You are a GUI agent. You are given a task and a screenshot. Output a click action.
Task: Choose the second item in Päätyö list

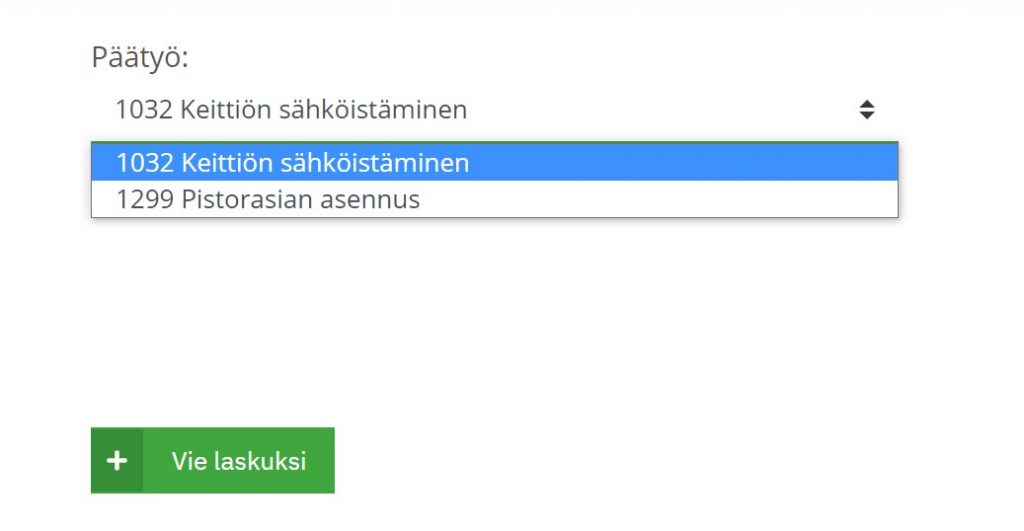[494, 199]
